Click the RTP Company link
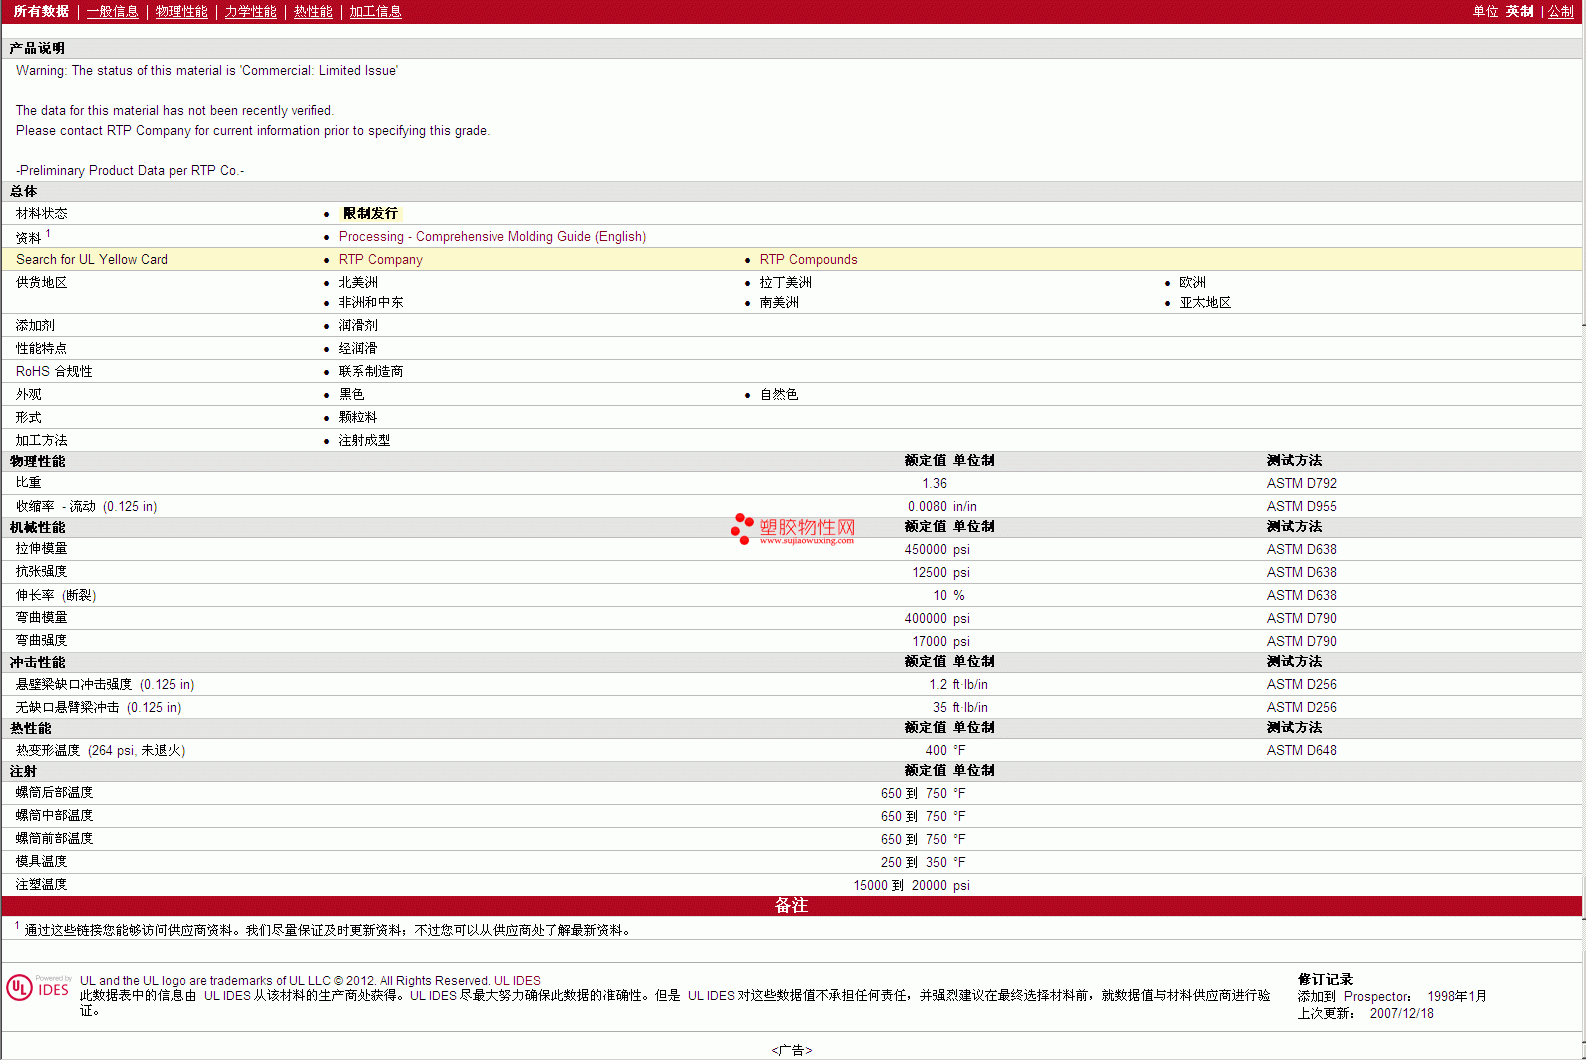The height and width of the screenshot is (1060, 1586). (380, 259)
